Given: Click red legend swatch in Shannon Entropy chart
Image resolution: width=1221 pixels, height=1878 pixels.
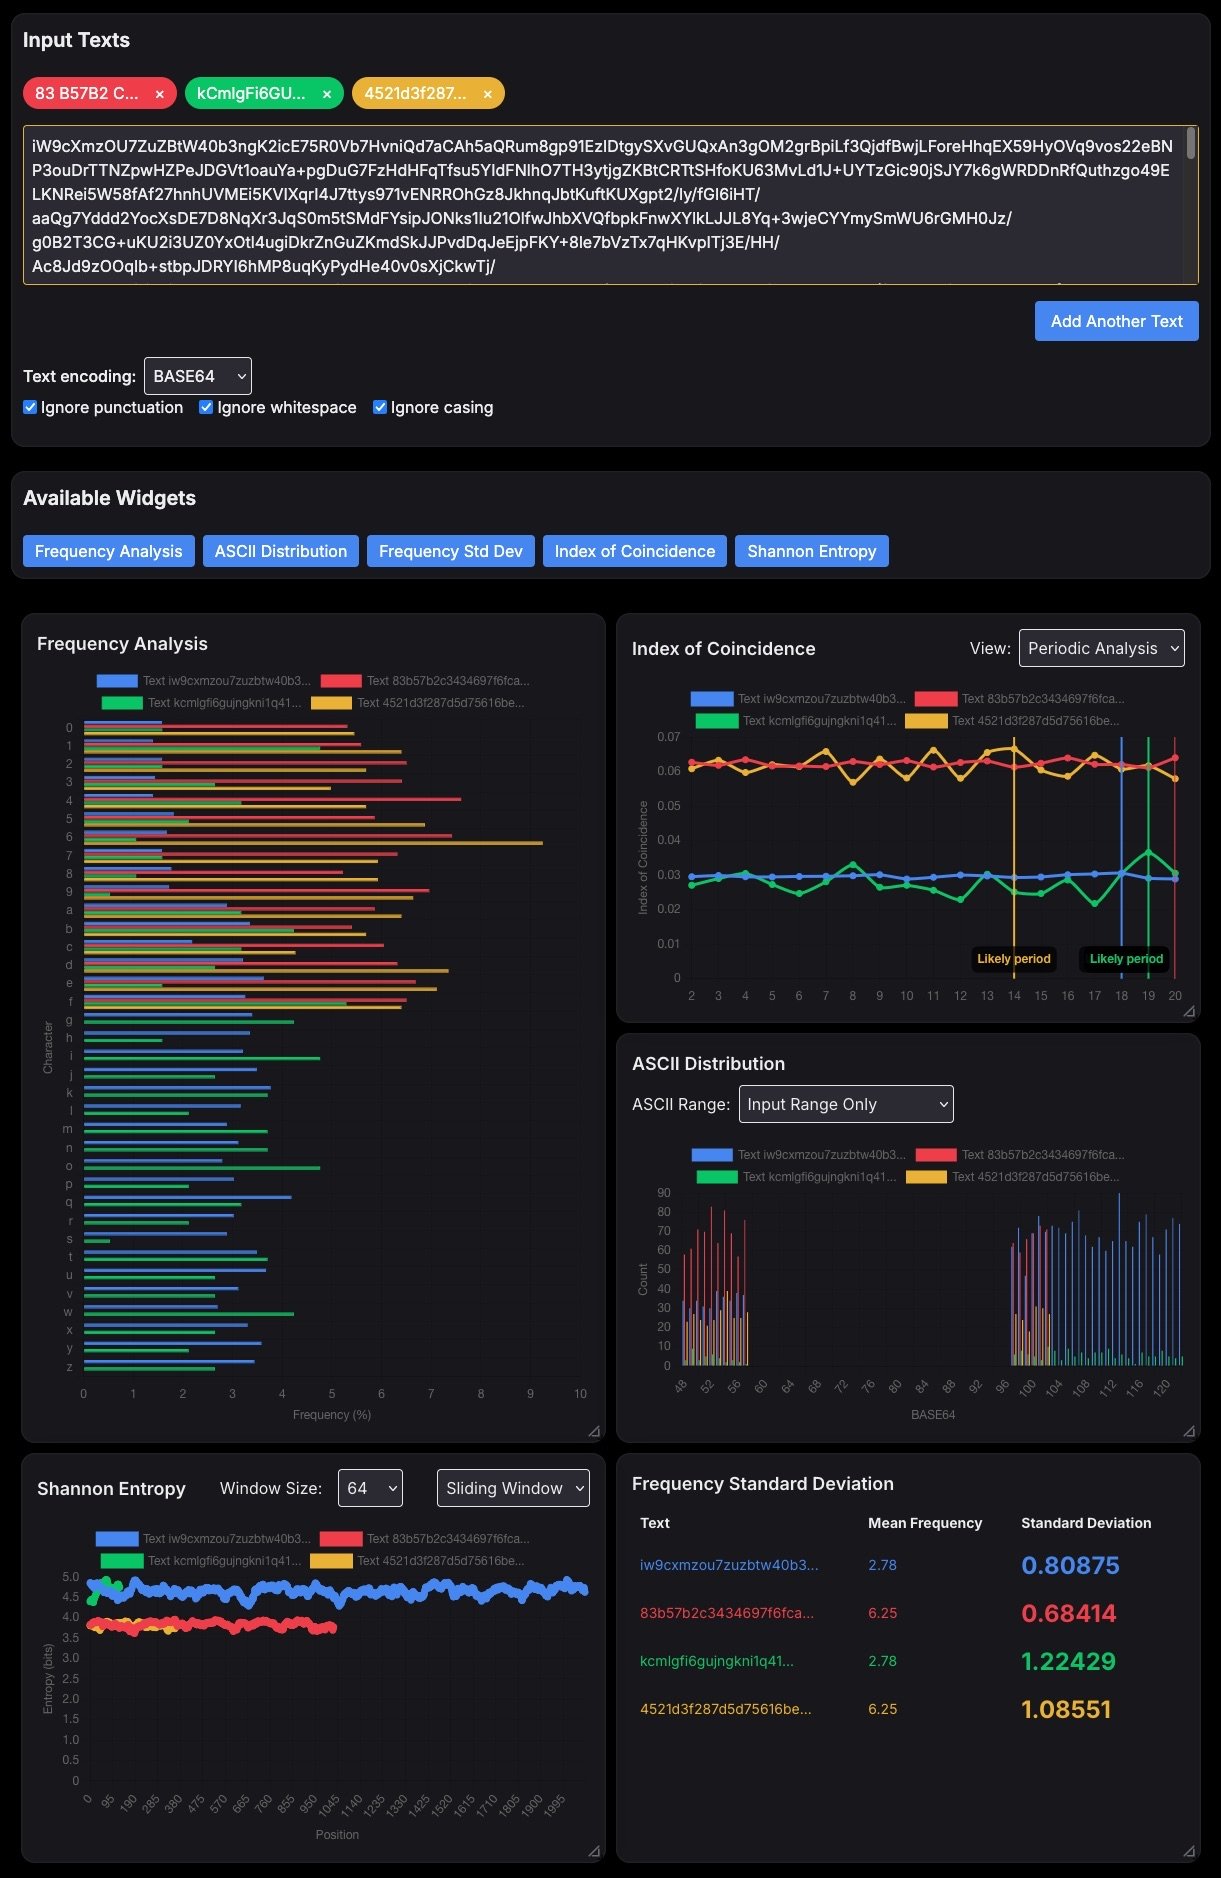Looking at the screenshot, I should (341, 1539).
